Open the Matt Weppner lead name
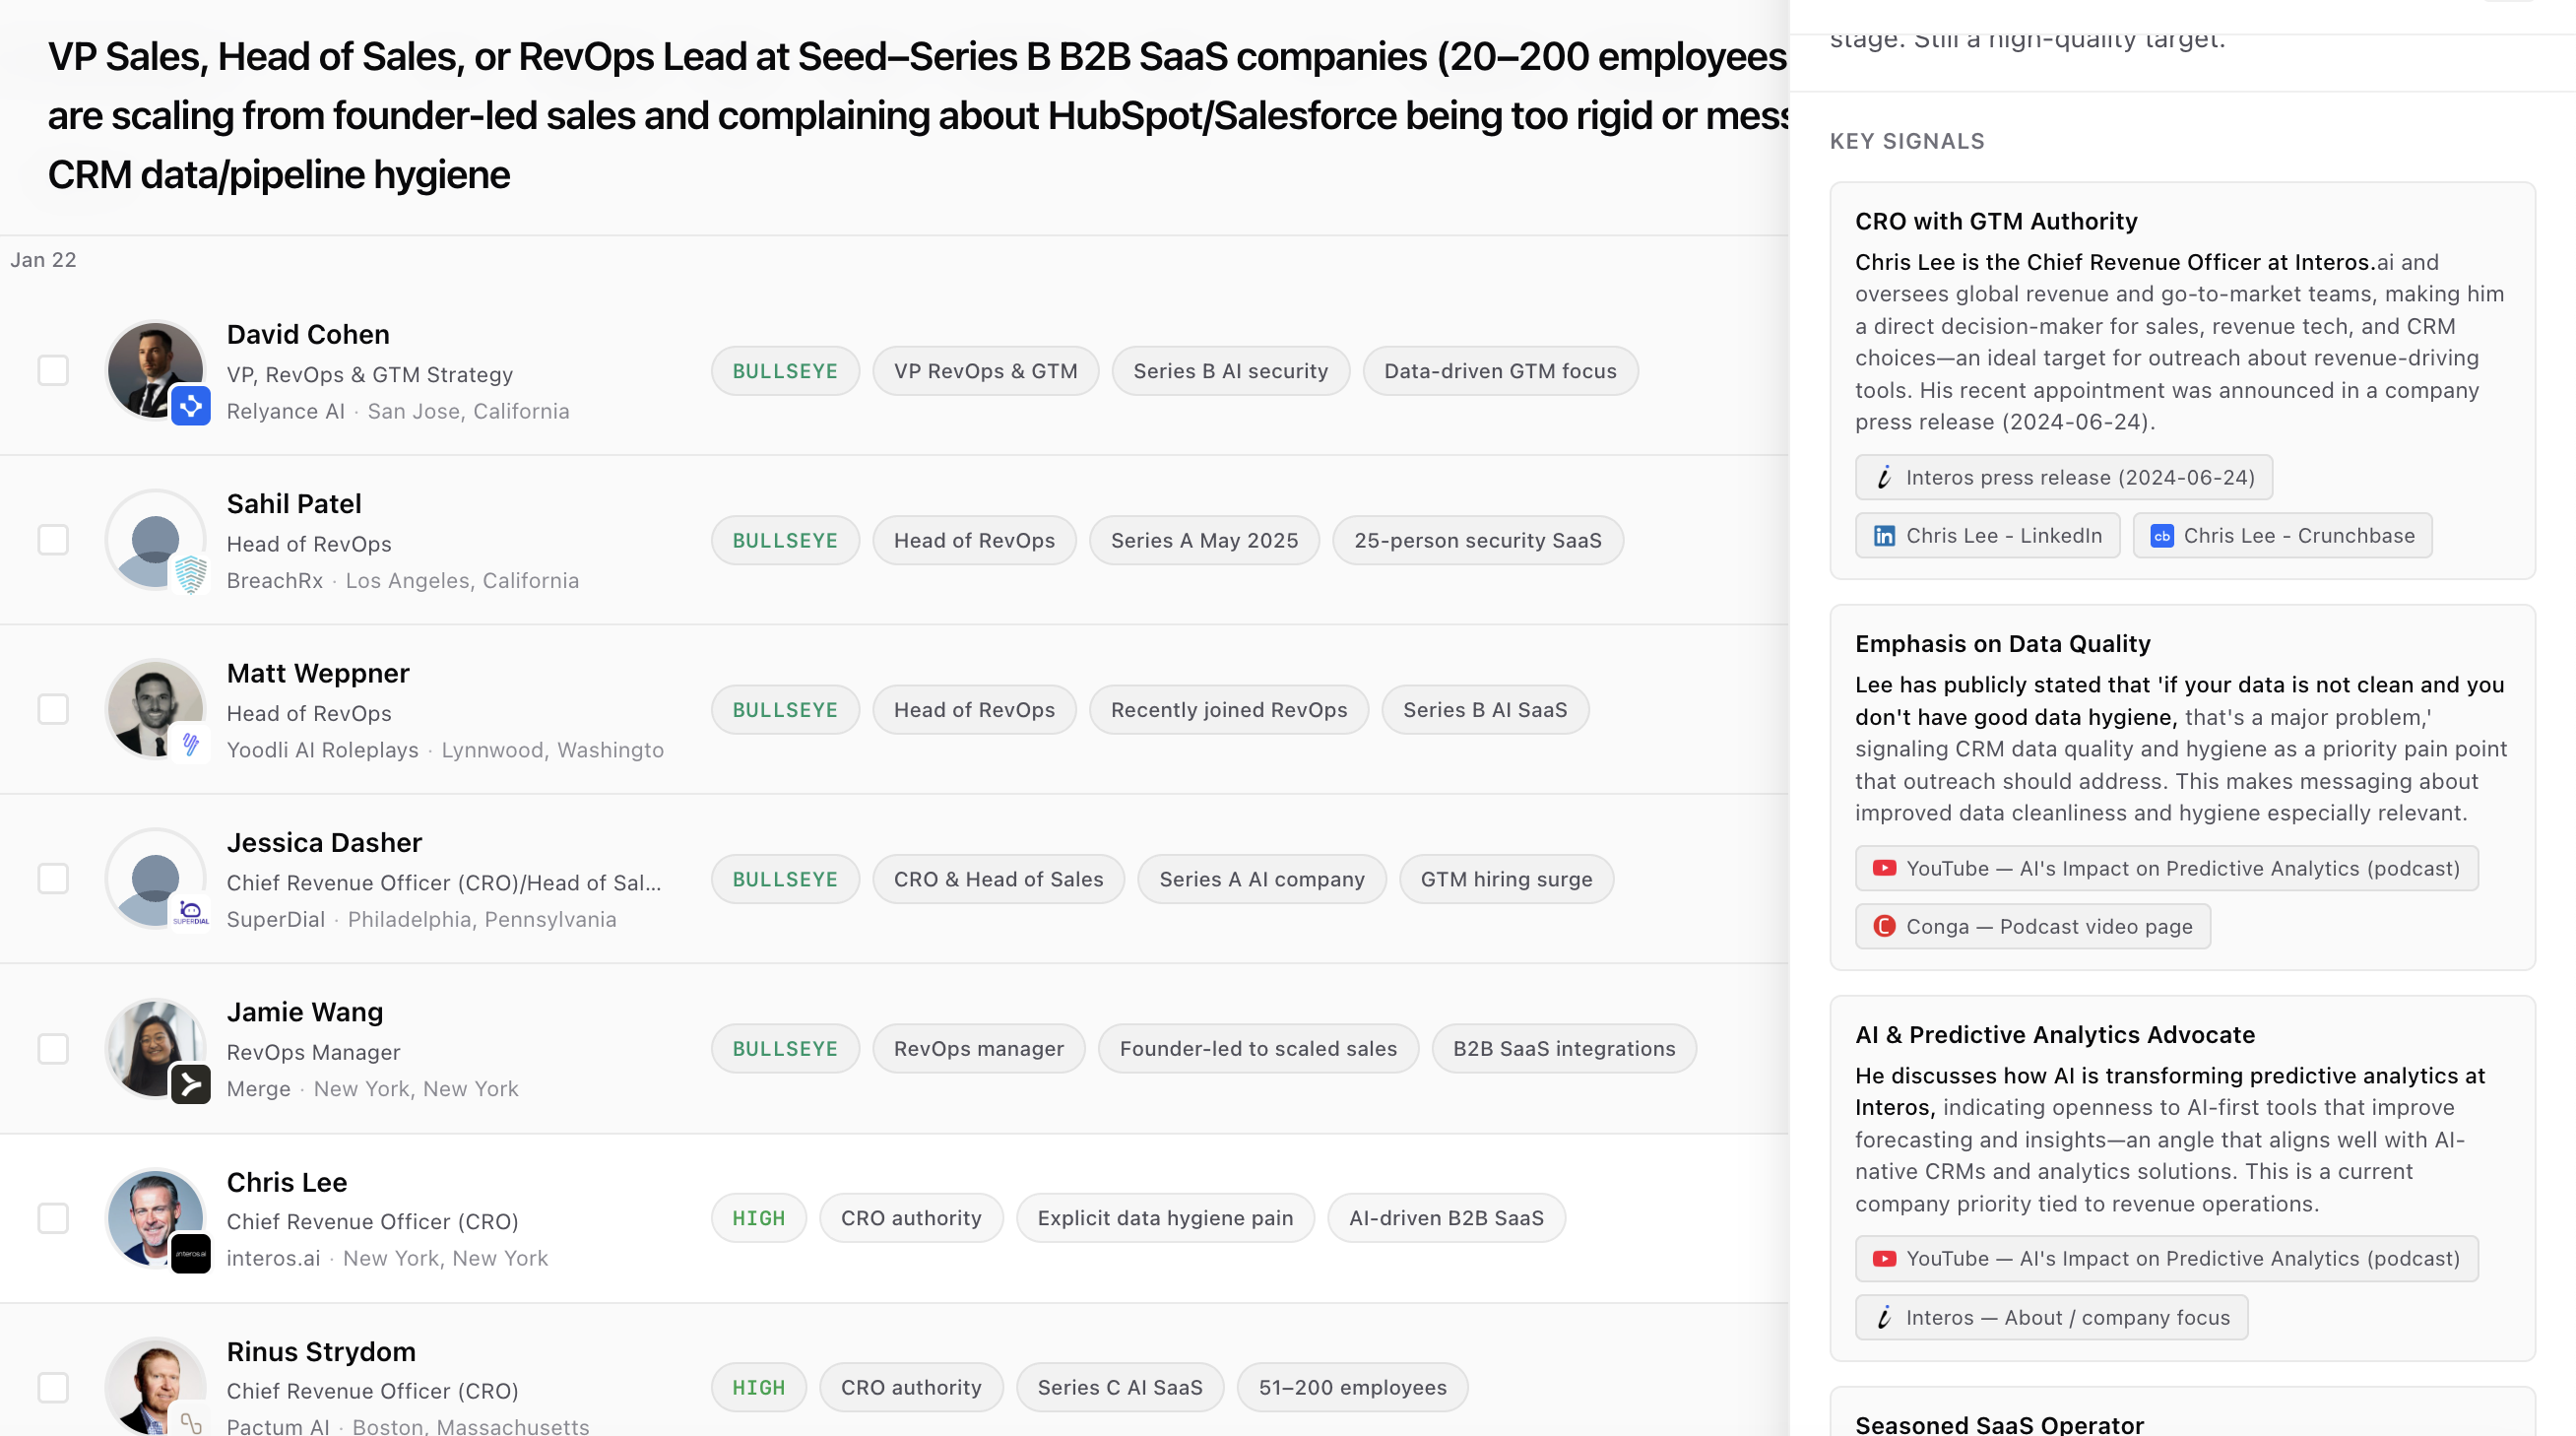 318,674
